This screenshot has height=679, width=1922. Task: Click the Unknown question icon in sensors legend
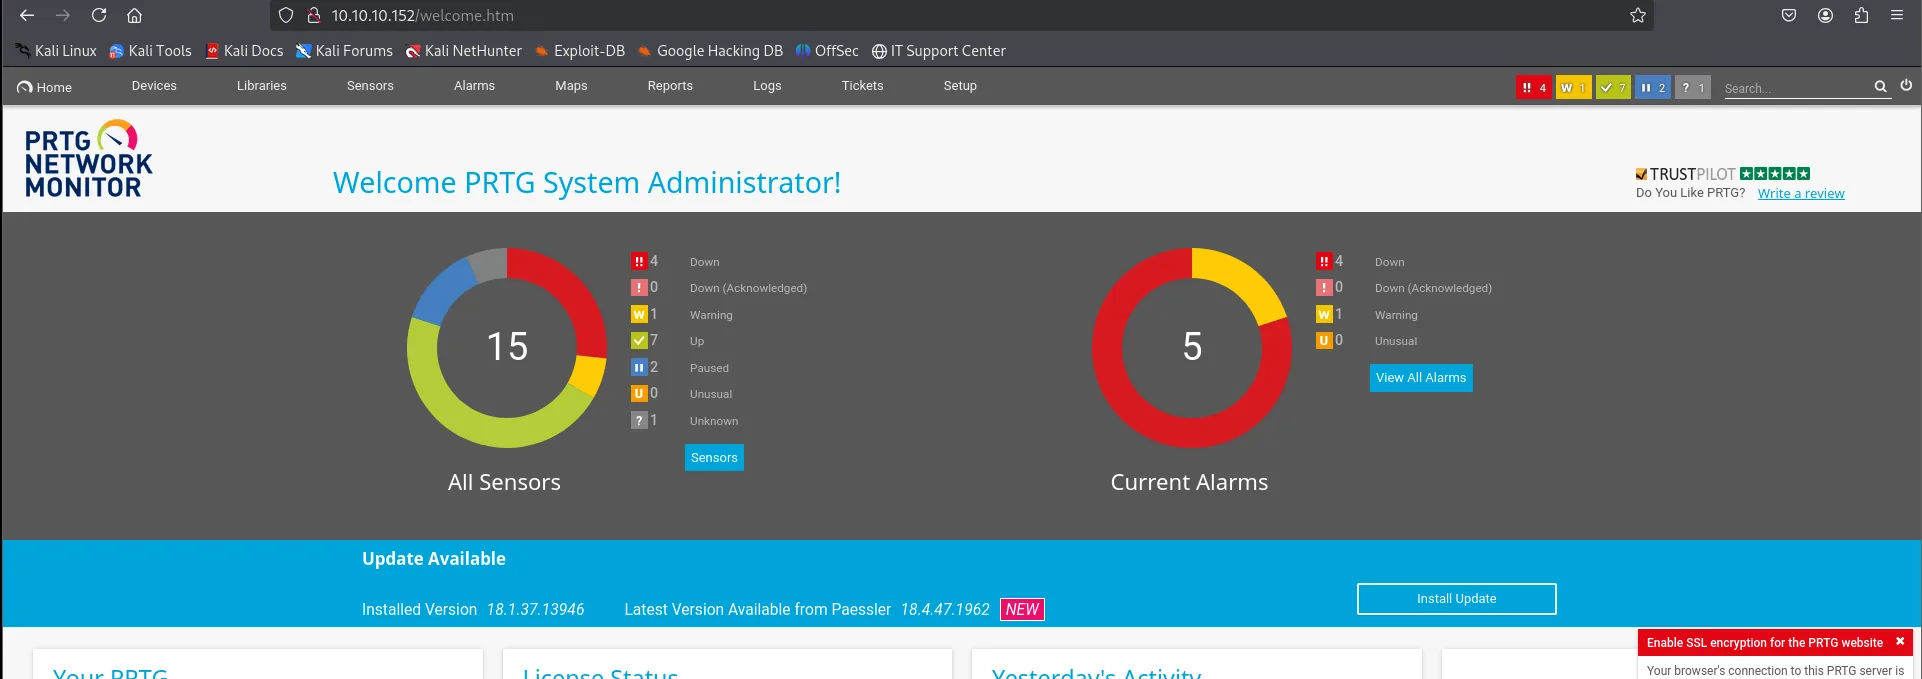point(639,420)
